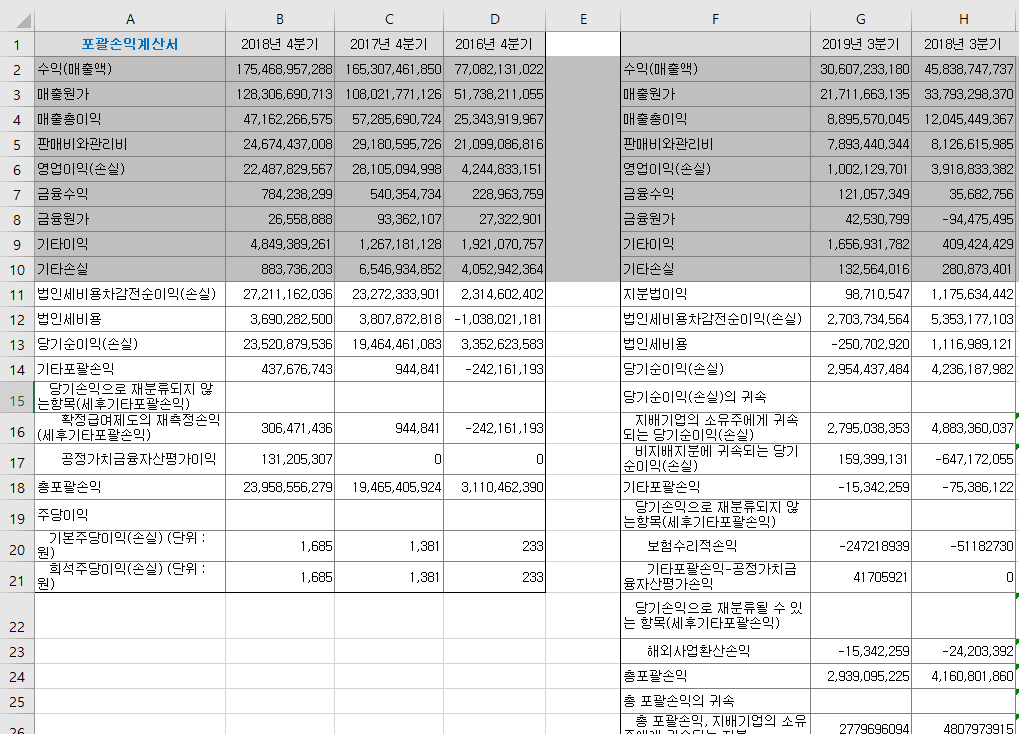Select row 22 header

17,616
